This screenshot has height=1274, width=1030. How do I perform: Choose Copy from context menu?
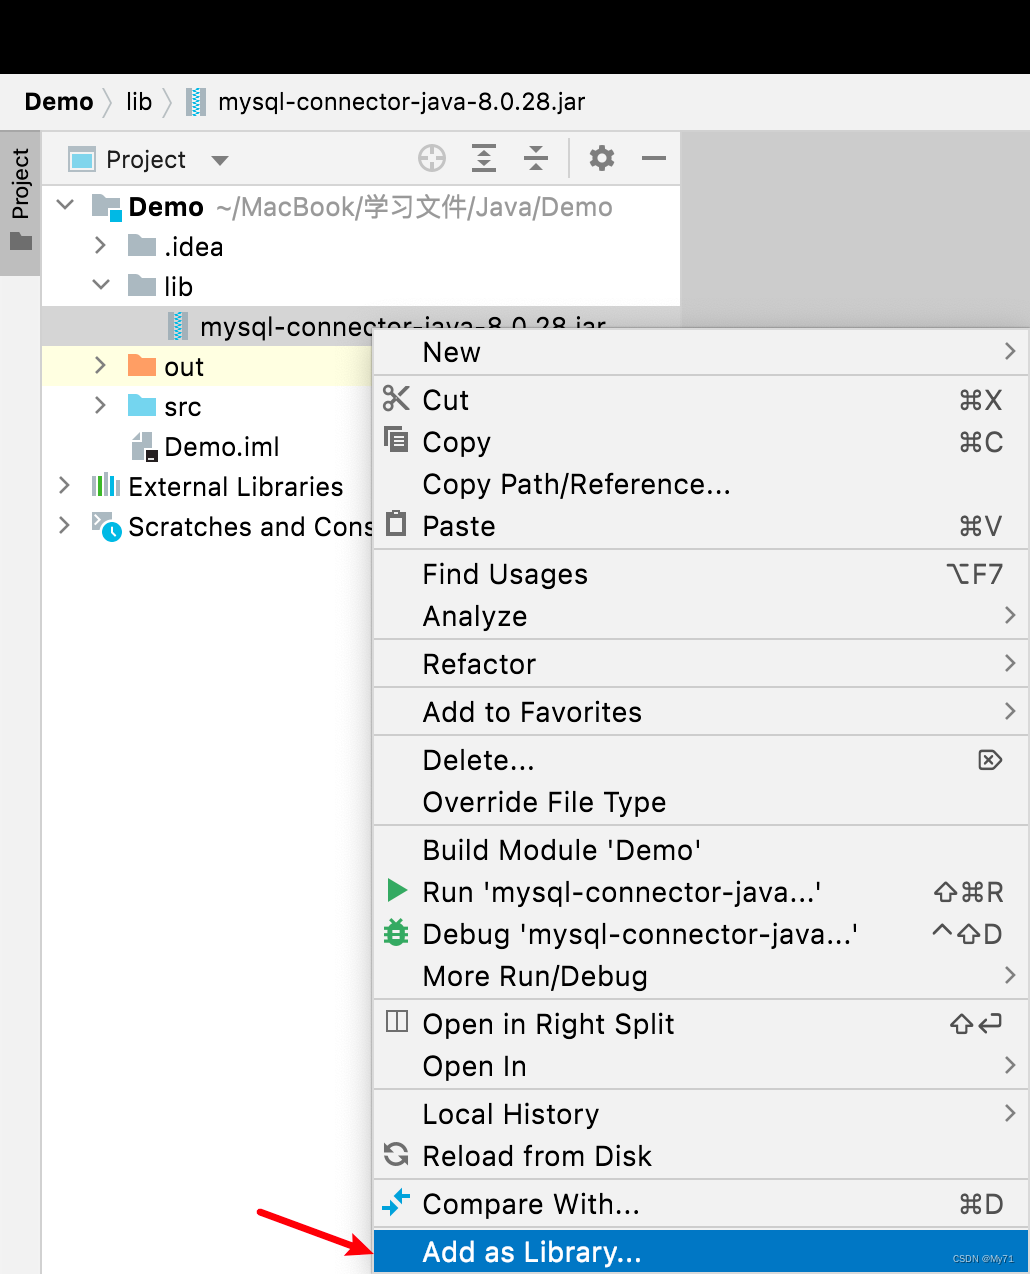tap(701, 442)
